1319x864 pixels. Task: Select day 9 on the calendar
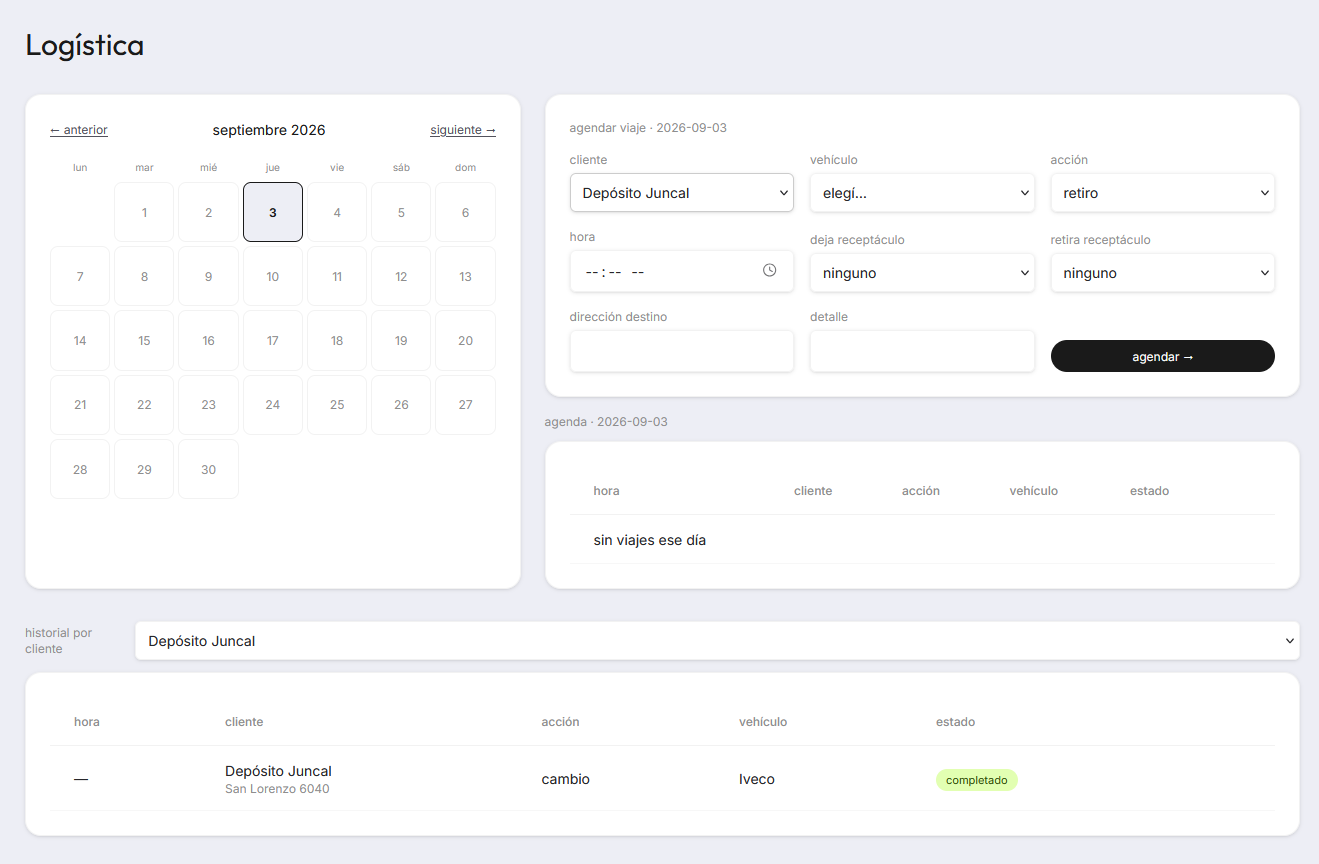point(208,276)
